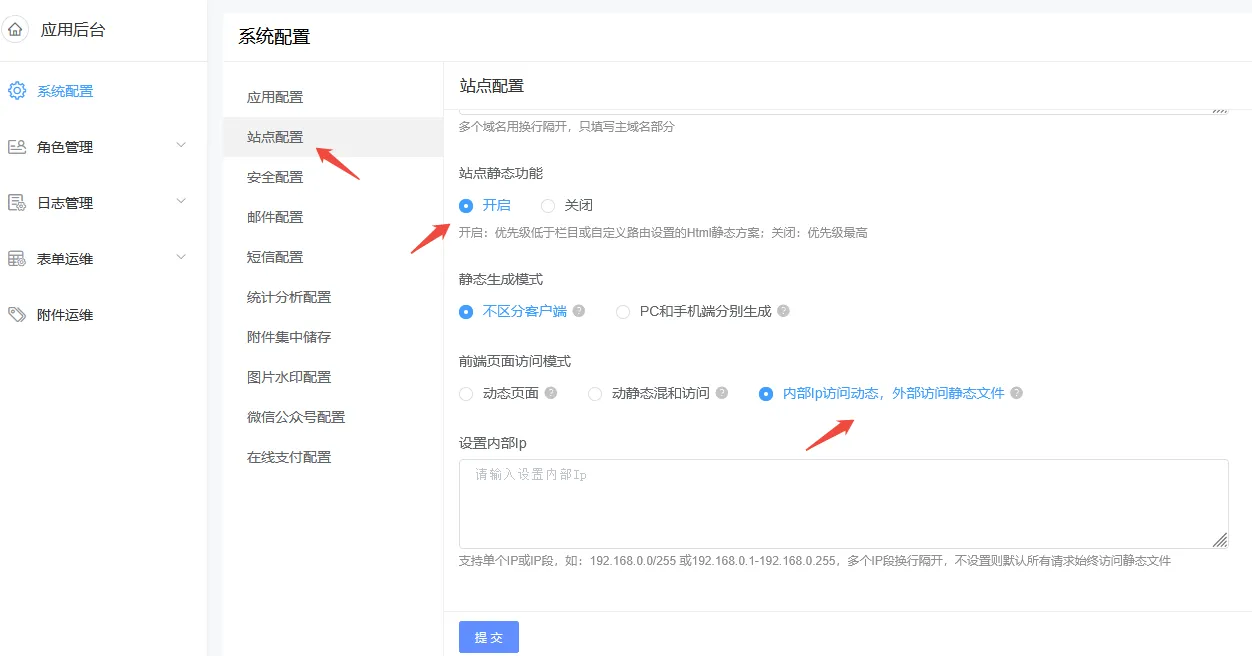Select the 关闭 radio for 站点静态功能
1252x656 pixels.
click(x=548, y=205)
